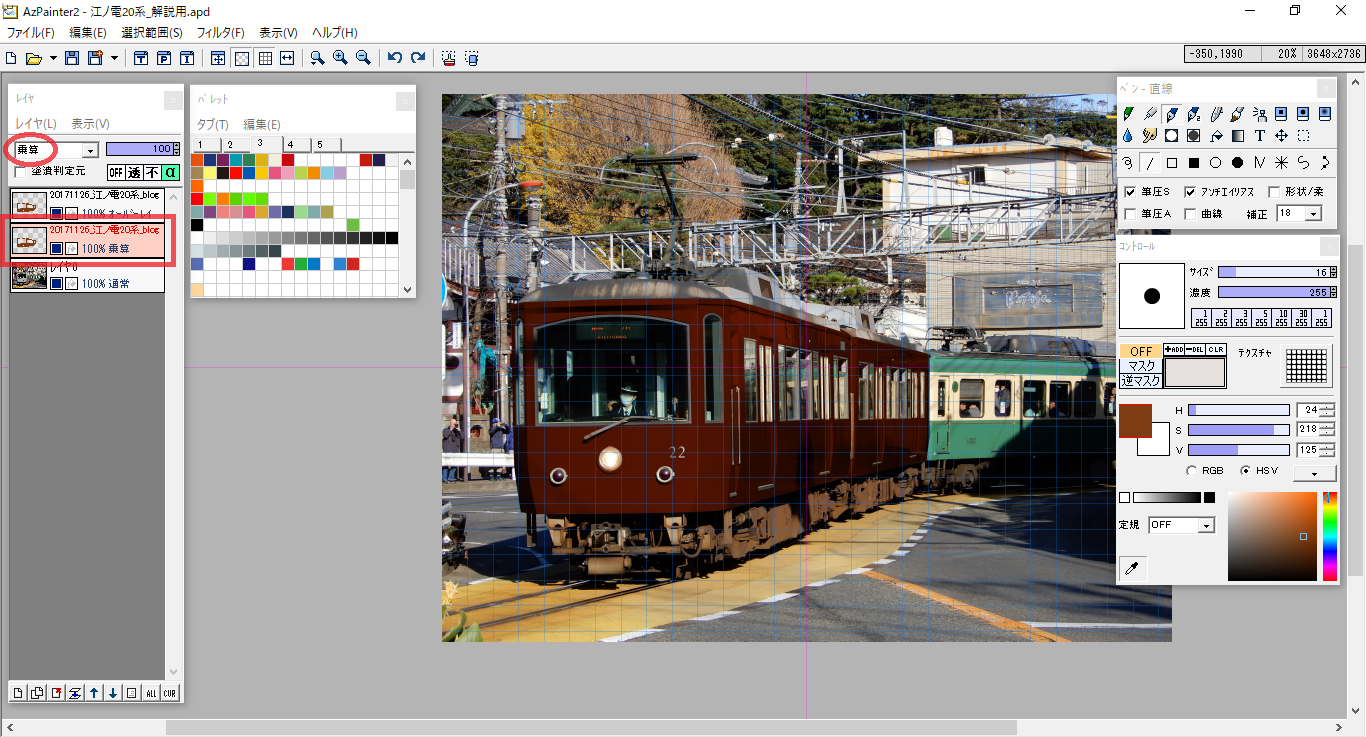Select the RGB radio button
Image resolution: width=1366 pixels, height=737 pixels.
(x=1191, y=470)
